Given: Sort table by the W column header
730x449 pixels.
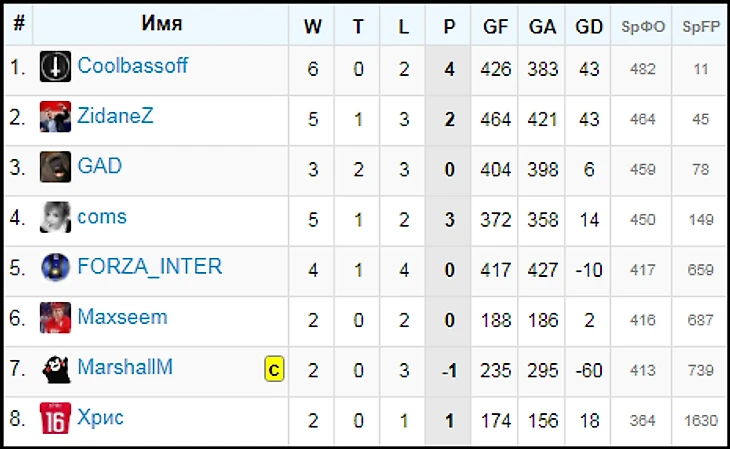Looking at the screenshot, I should point(313,27).
